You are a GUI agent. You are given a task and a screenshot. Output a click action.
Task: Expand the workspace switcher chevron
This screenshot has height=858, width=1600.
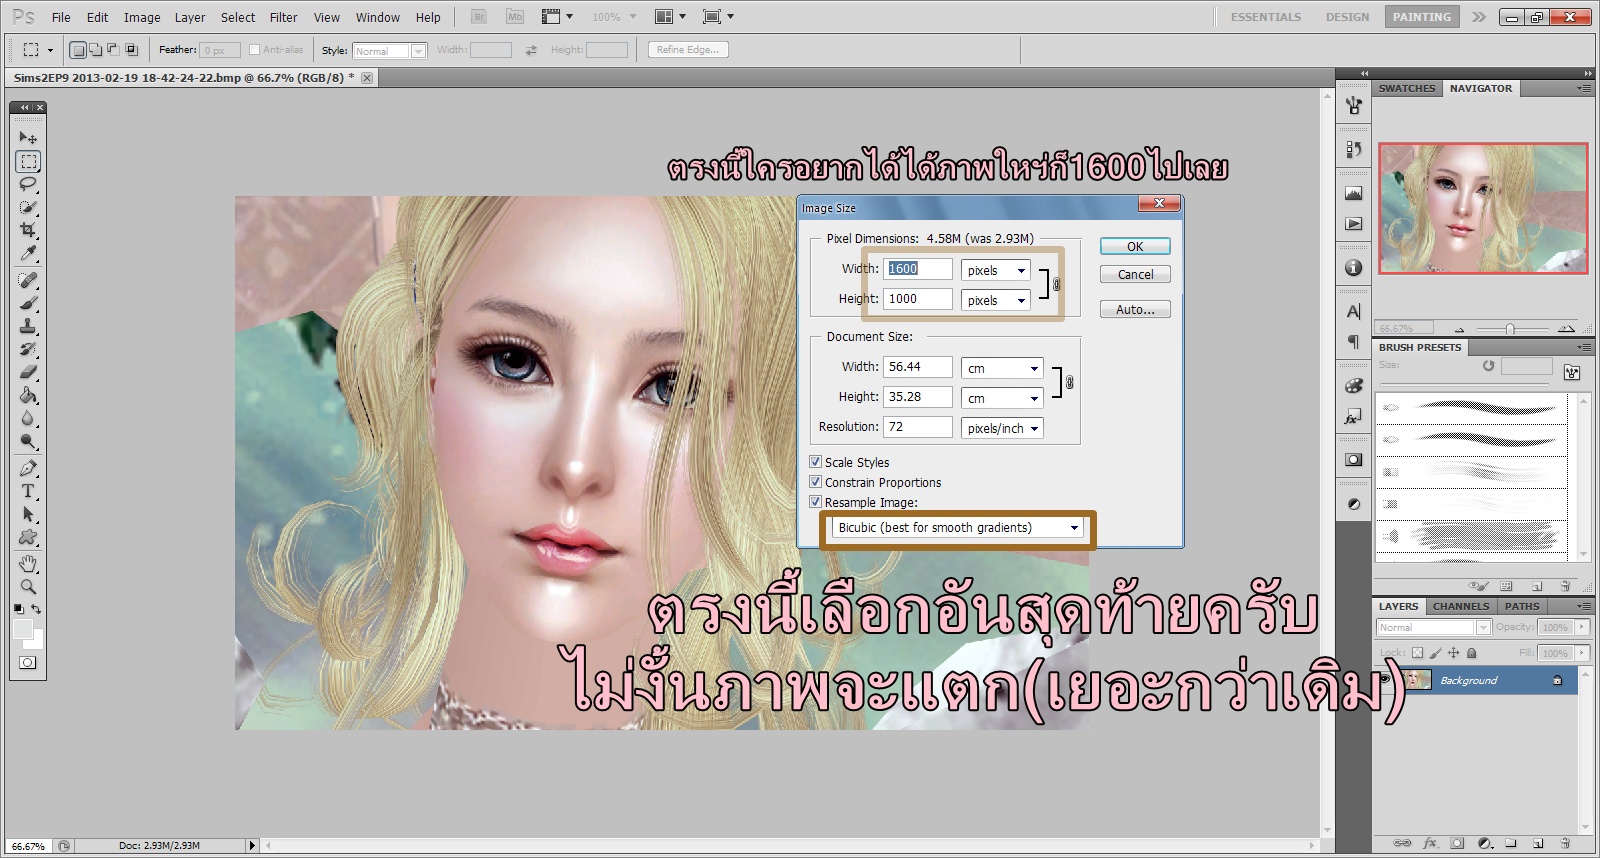click(1479, 17)
